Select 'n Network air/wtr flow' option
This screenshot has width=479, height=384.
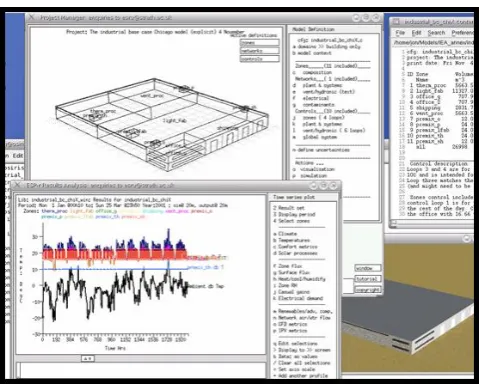coord(302,318)
